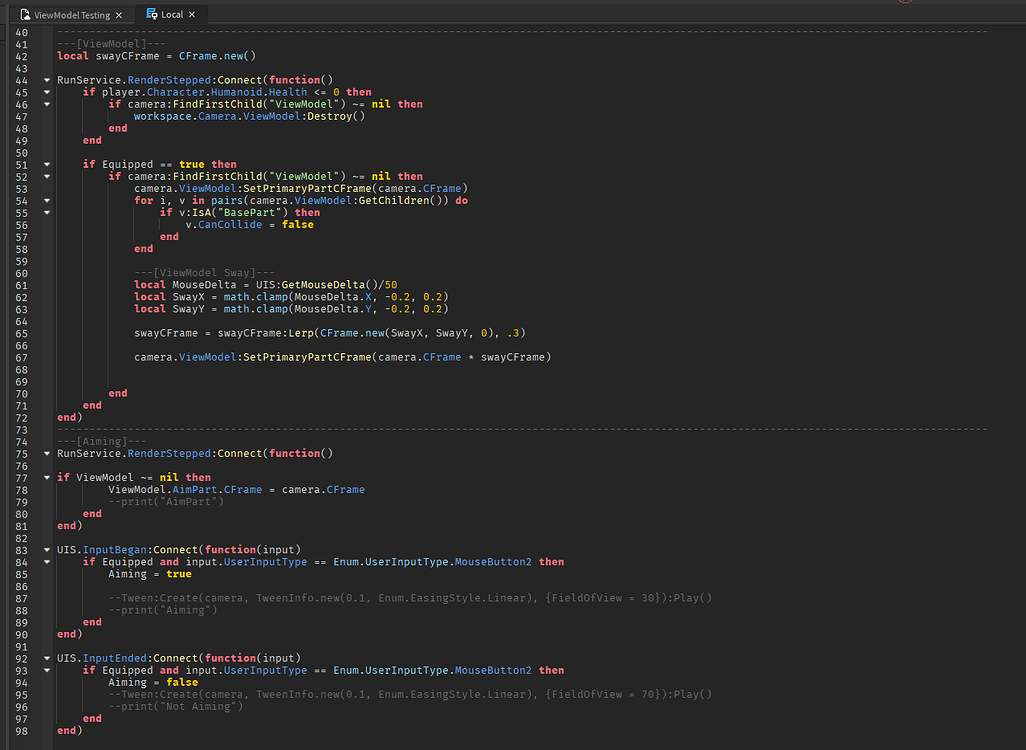Fold the for loop on line 54

[47, 200]
